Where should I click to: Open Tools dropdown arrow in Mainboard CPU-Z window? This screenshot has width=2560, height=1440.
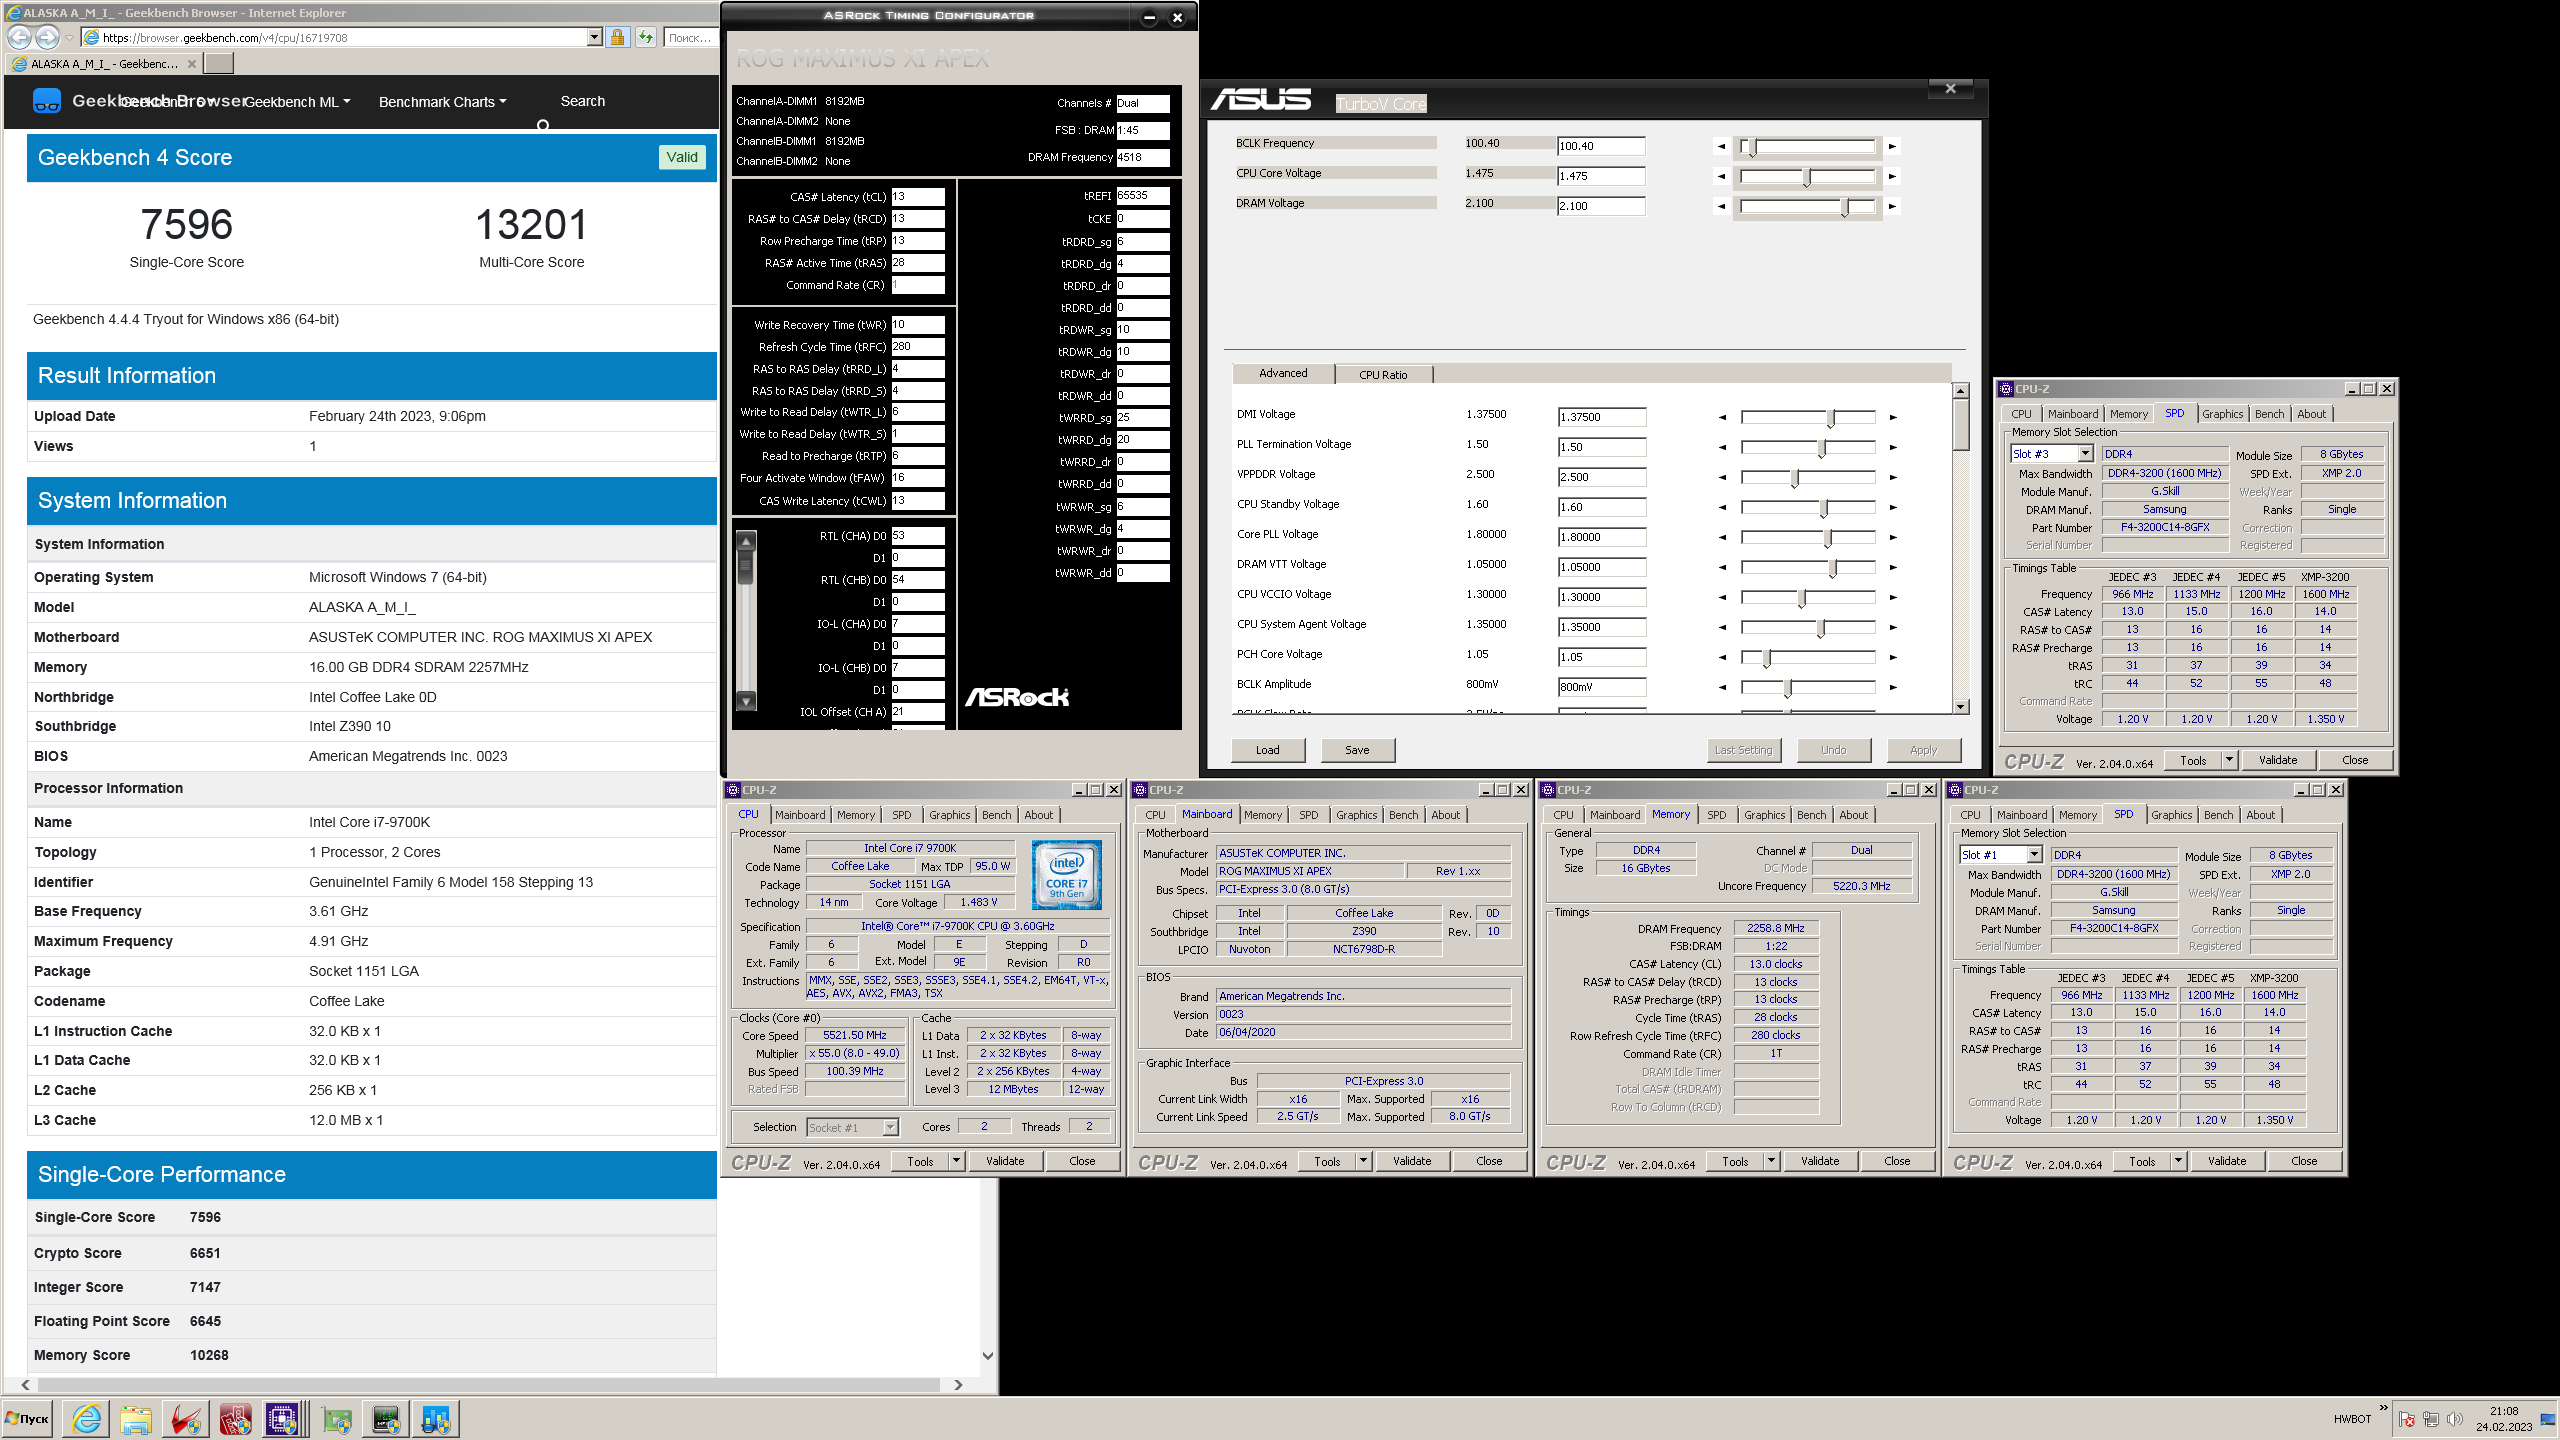(1363, 1161)
